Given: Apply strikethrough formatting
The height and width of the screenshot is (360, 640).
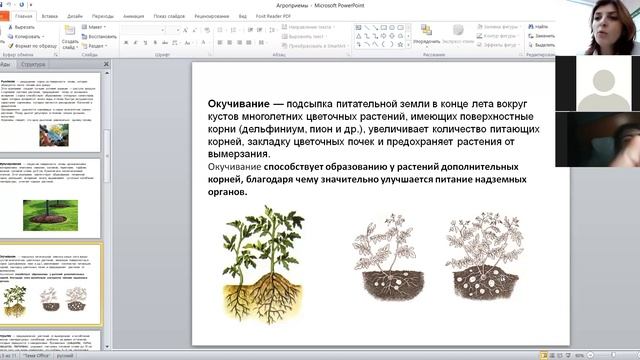Looking at the screenshot, I should (165, 42).
